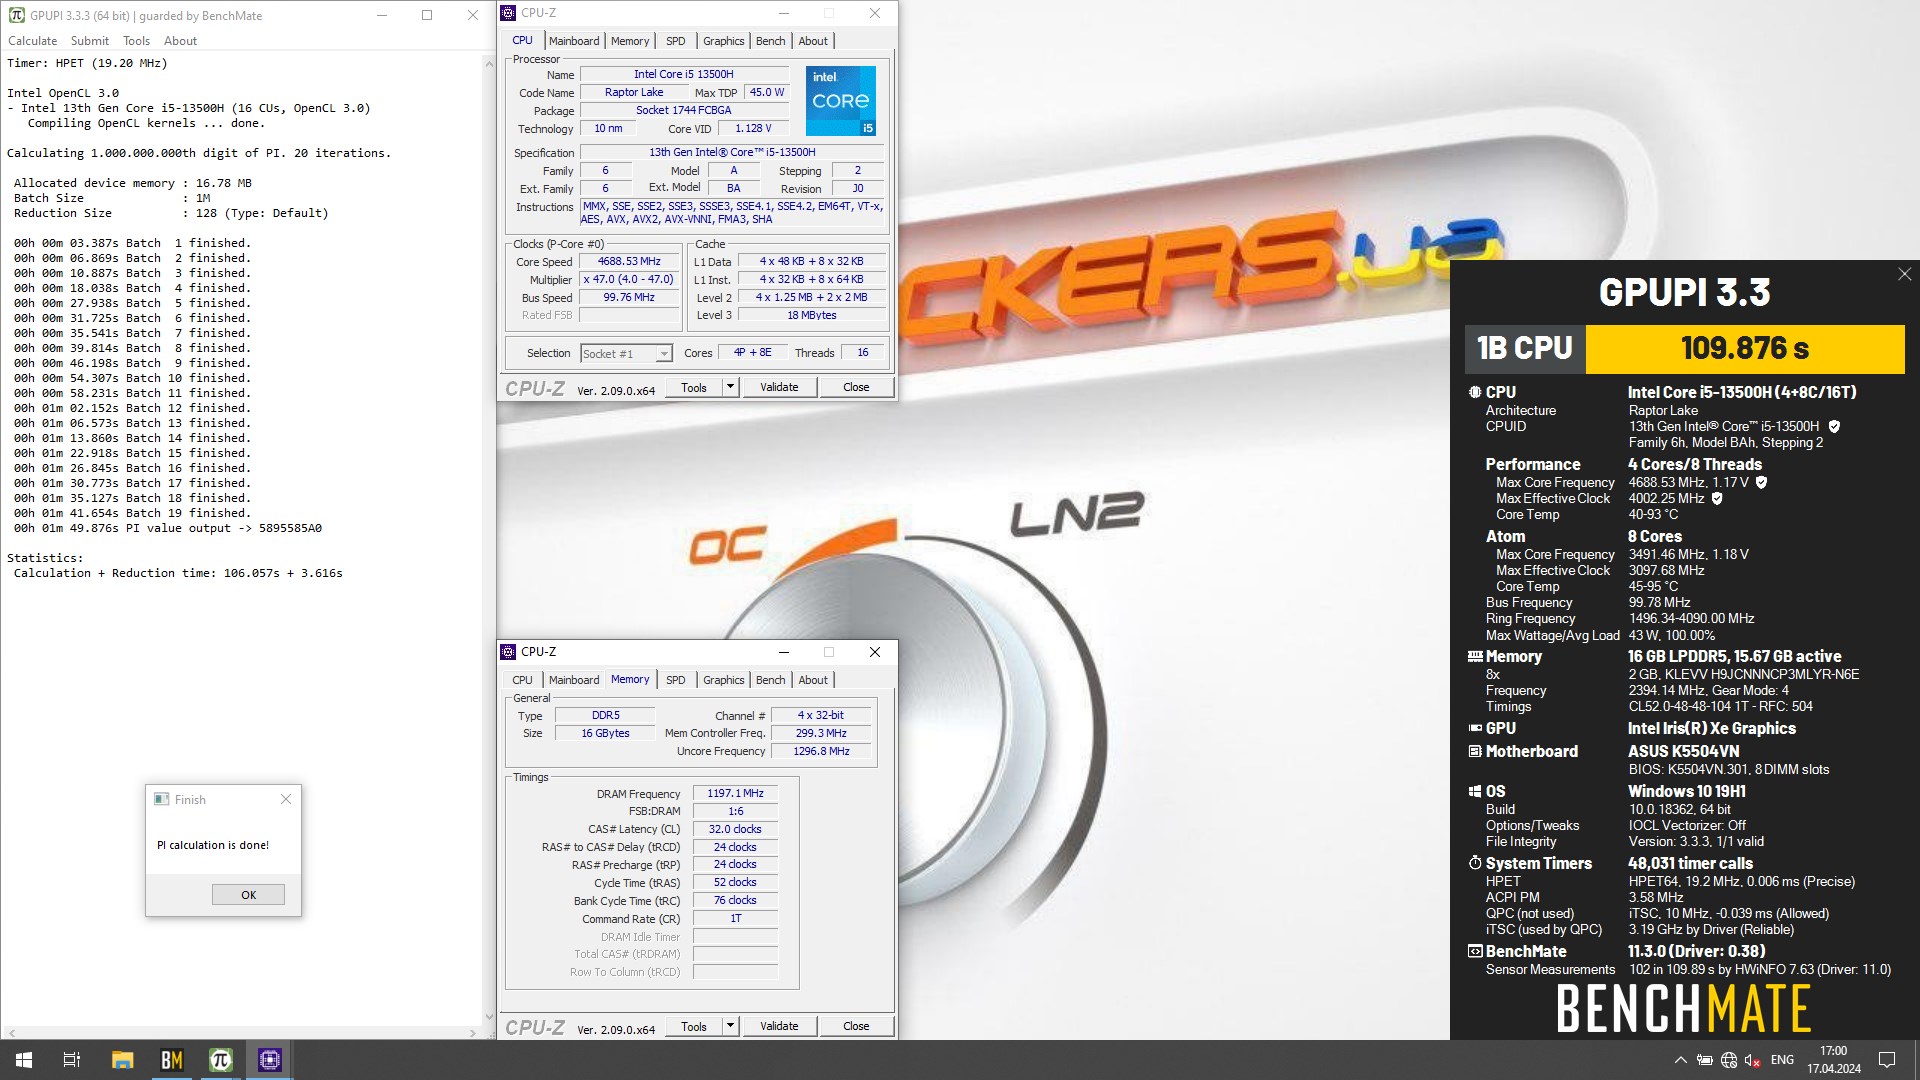
Task: Click the GPUPI pi icon in title bar
Action: pyautogui.click(x=16, y=15)
